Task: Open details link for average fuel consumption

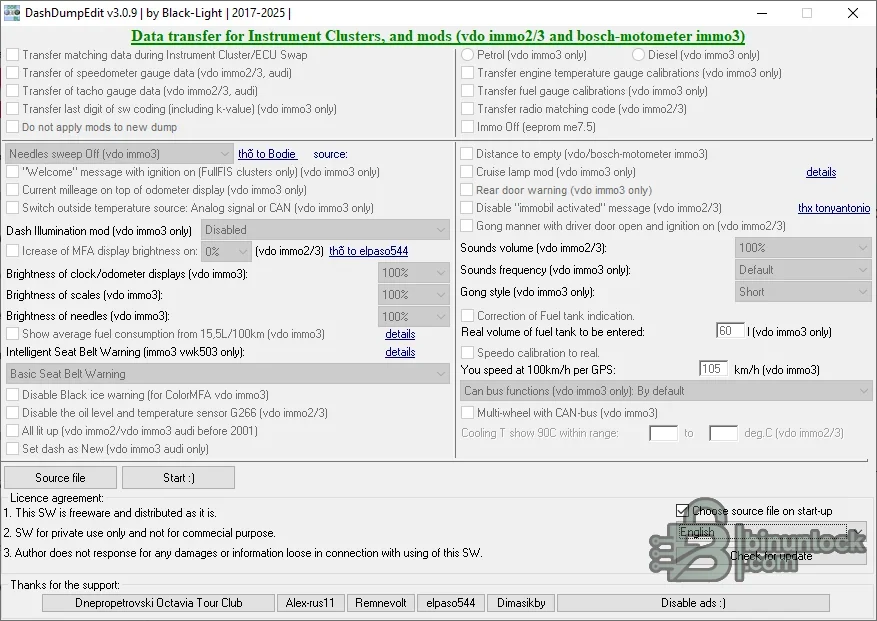Action: tap(400, 334)
